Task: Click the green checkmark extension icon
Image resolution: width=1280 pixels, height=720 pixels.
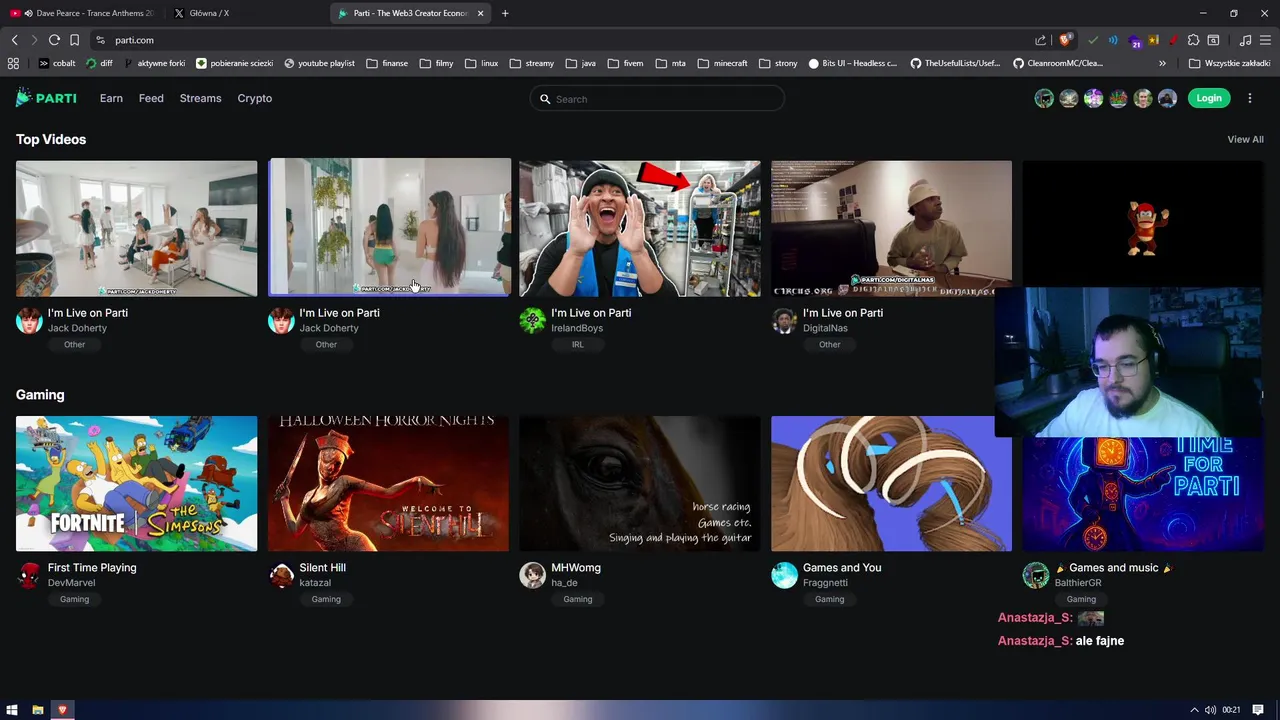Action: pyautogui.click(x=1093, y=40)
